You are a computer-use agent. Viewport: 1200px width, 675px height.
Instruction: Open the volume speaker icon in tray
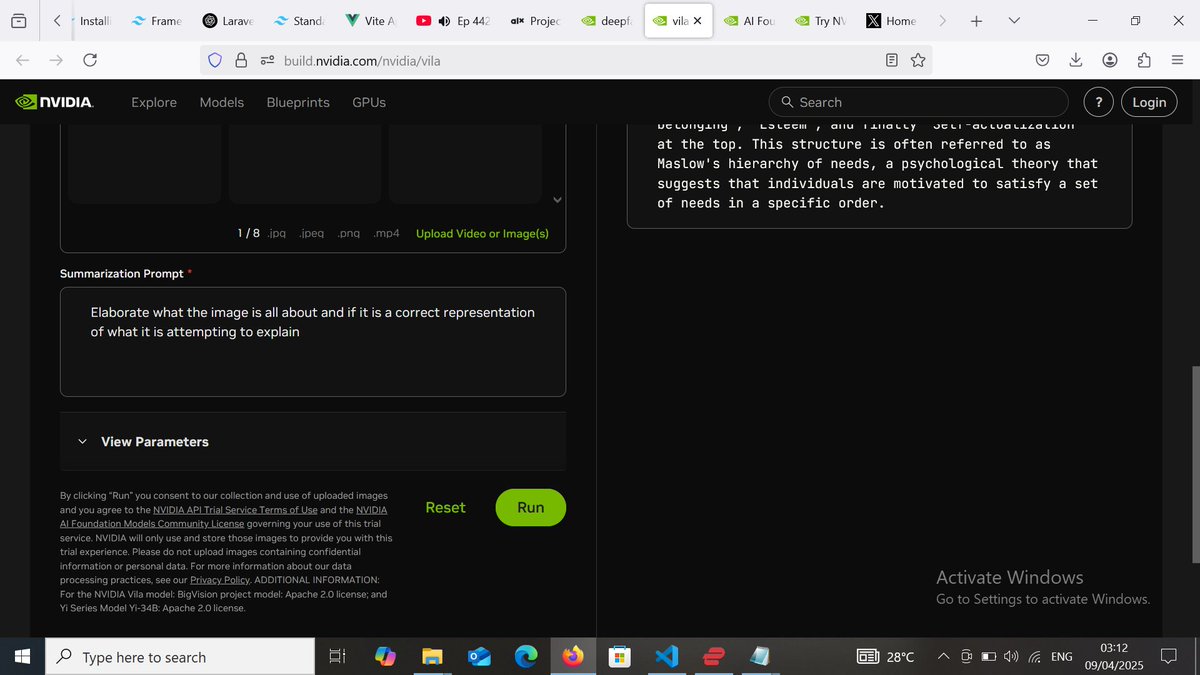coord(1011,657)
